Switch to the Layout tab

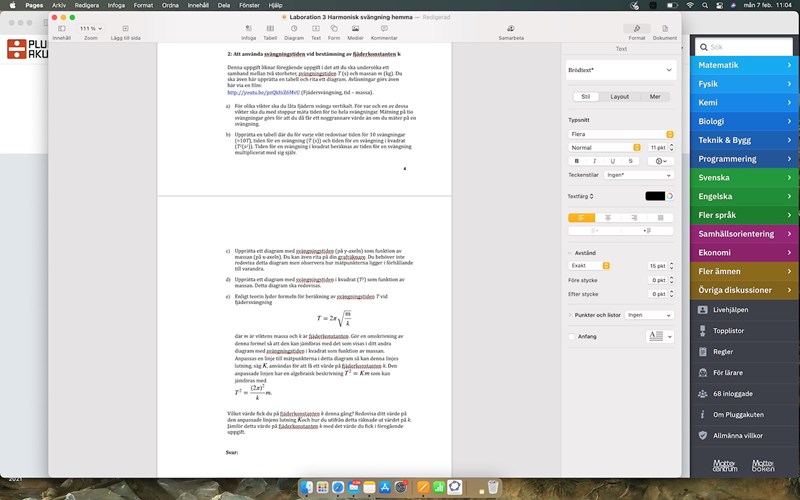(x=620, y=97)
